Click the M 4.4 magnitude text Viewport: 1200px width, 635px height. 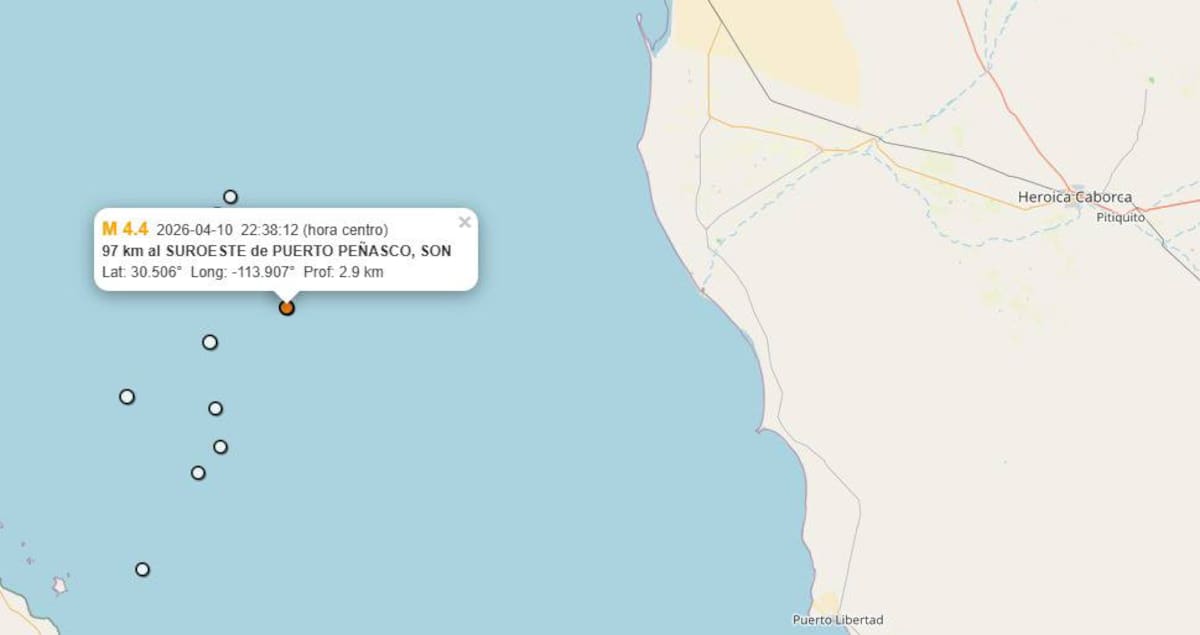pyautogui.click(x=125, y=229)
